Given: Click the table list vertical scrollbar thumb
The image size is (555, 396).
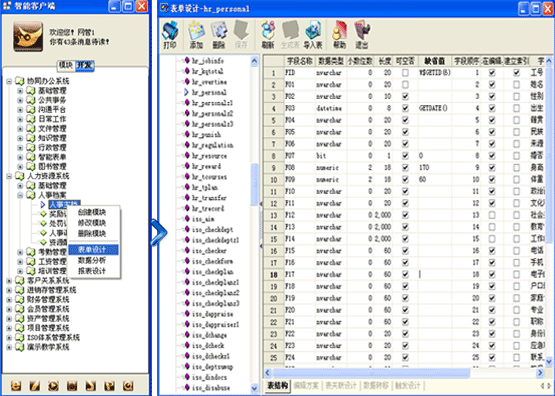Looking at the screenshot, I should pos(254,184).
